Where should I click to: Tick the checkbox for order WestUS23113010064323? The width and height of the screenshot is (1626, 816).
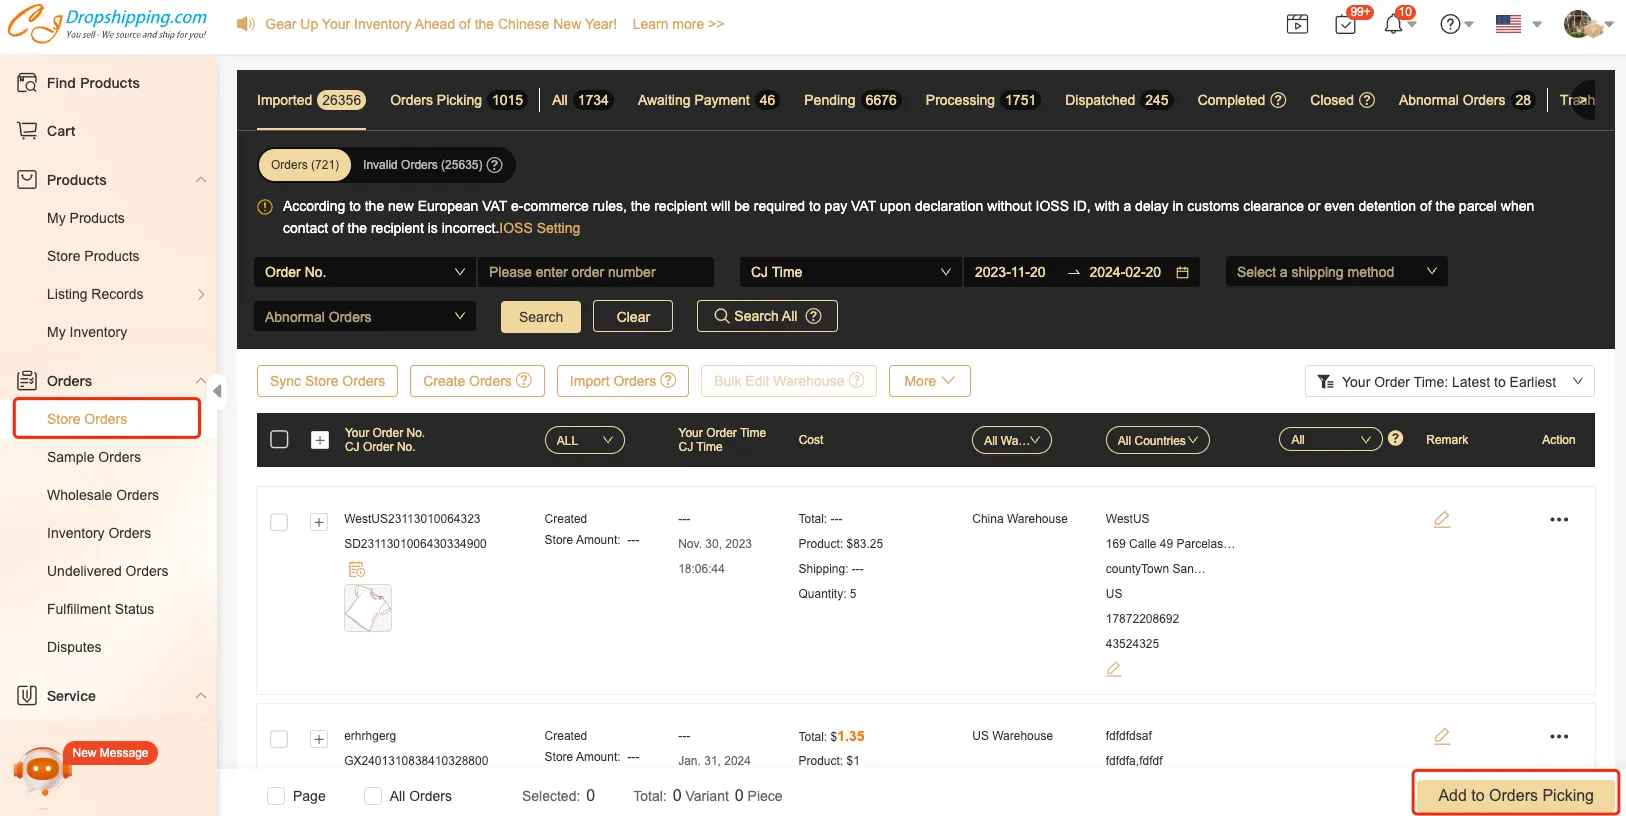[280, 522]
